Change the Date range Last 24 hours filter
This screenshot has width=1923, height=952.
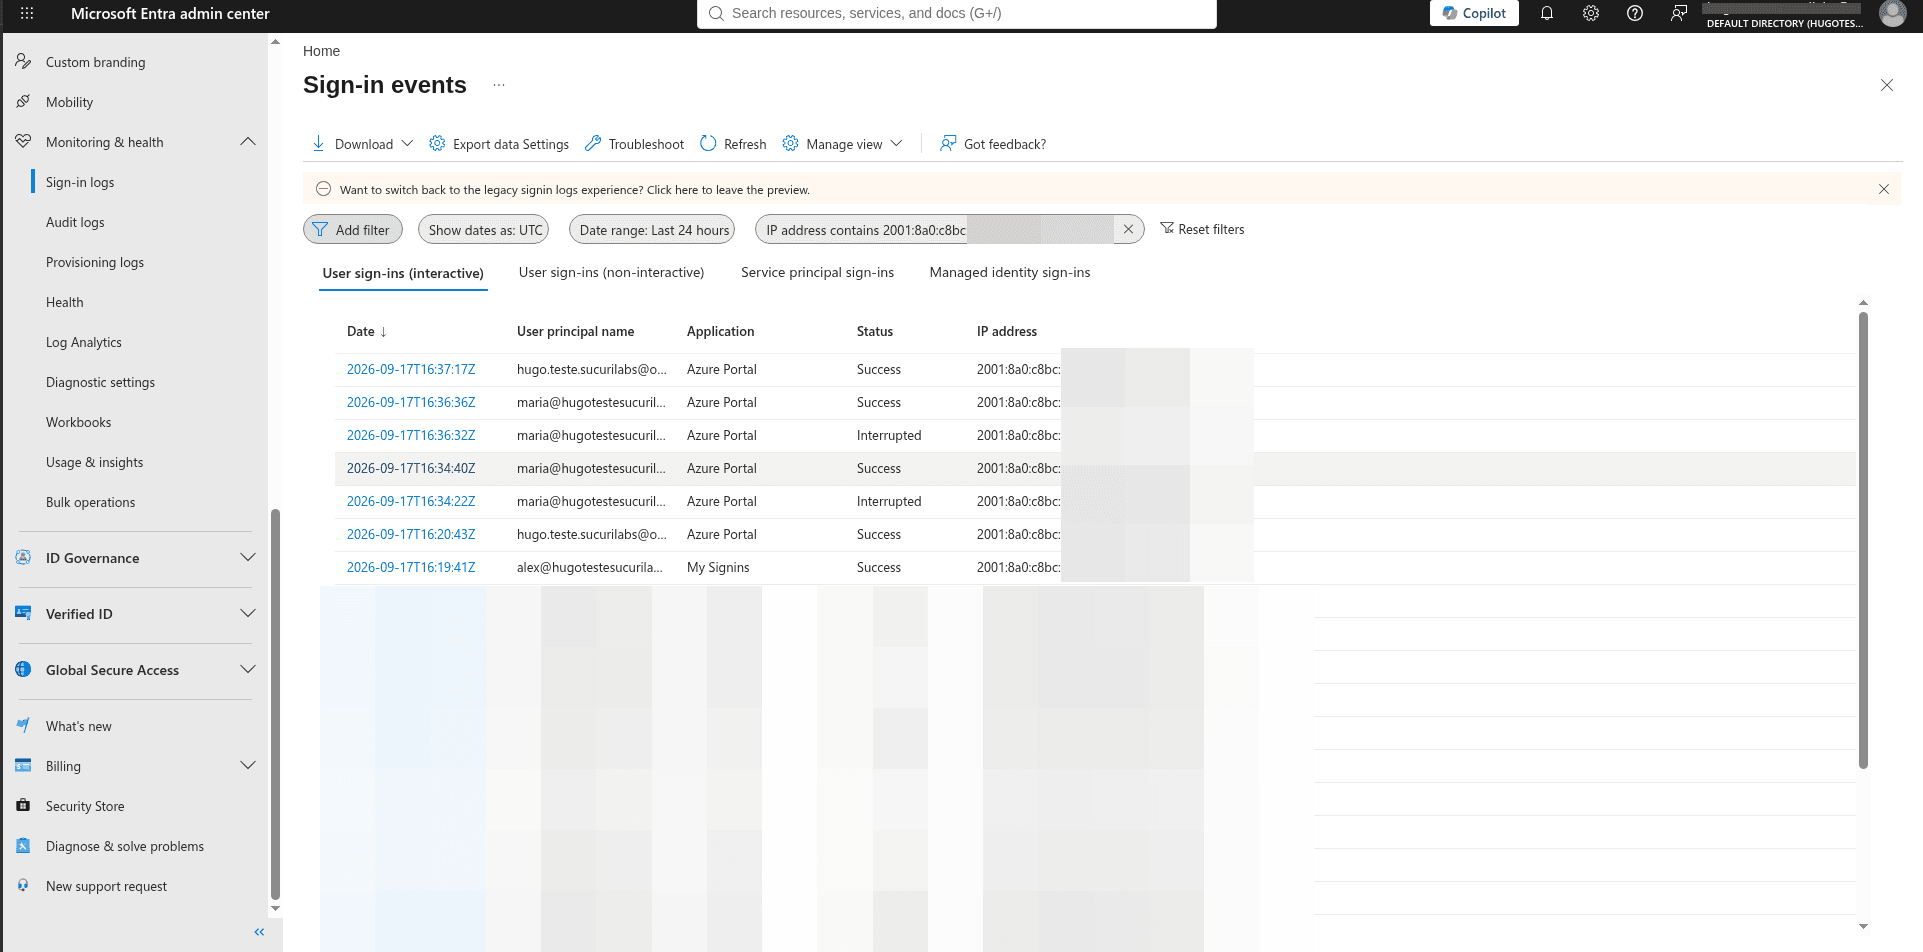tap(652, 230)
